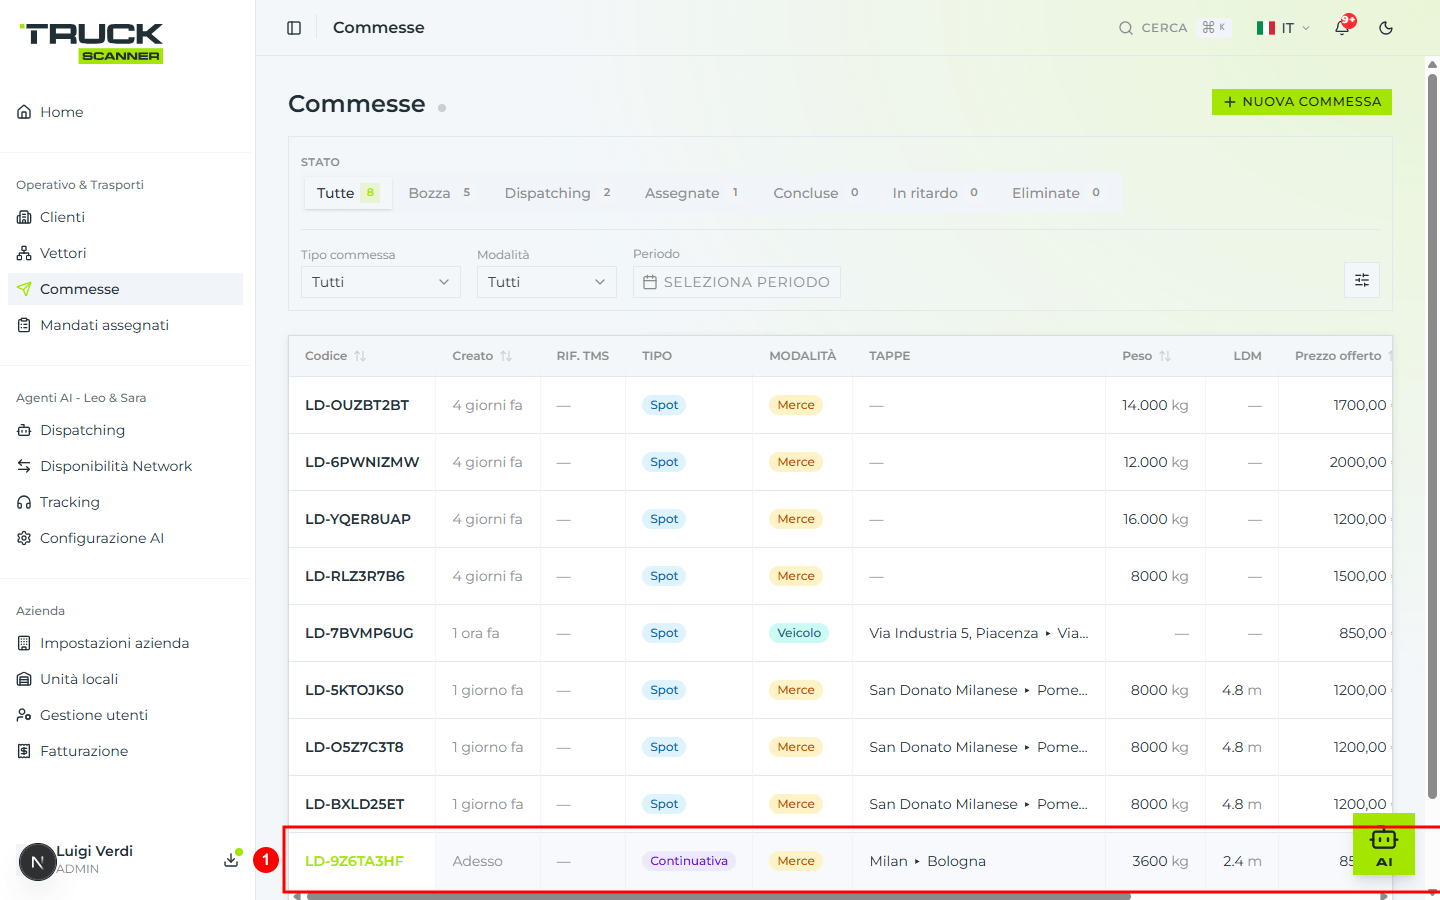The height and width of the screenshot is (900, 1440).
Task: Open Tracking in sidebar
Action: [x=125, y=502]
